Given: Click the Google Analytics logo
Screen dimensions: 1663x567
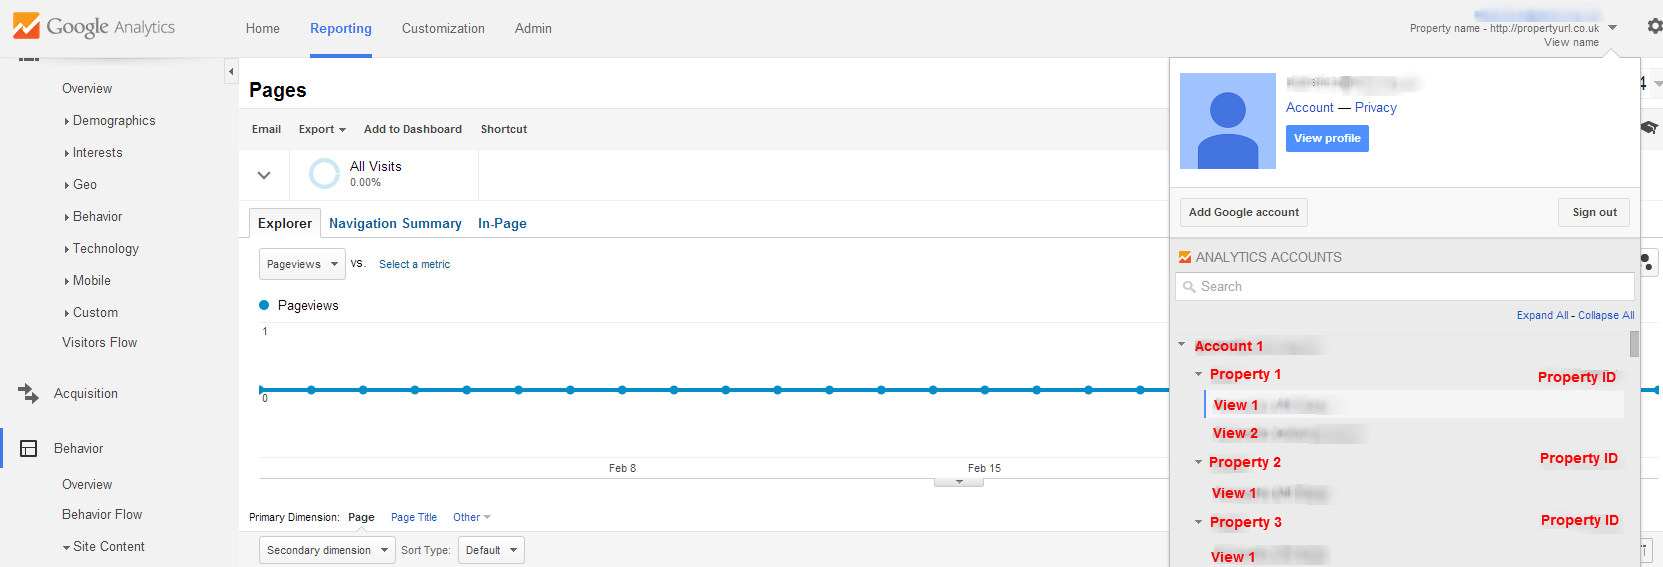Looking at the screenshot, I should point(94,27).
